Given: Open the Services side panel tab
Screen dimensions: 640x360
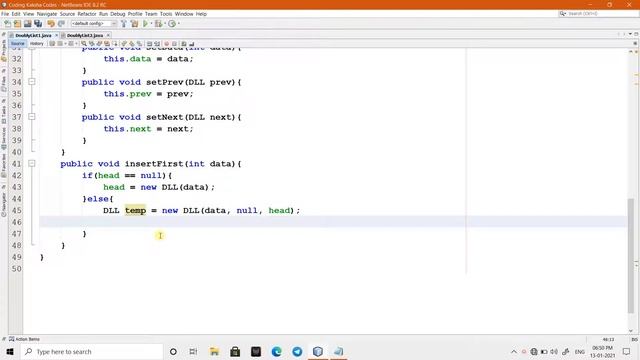Looking at the screenshot, I should pyautogui.click(x=4, y=139).
